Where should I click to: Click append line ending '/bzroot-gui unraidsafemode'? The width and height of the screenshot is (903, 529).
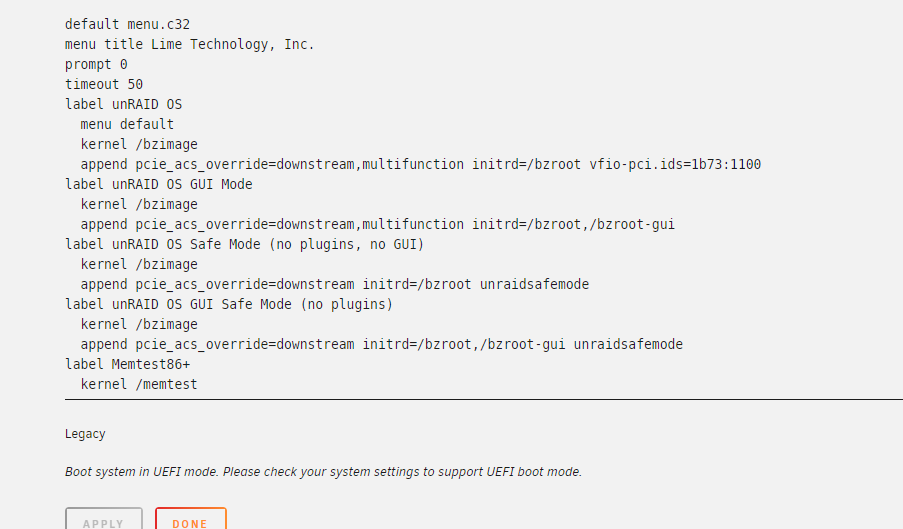[x=382, y=344]
